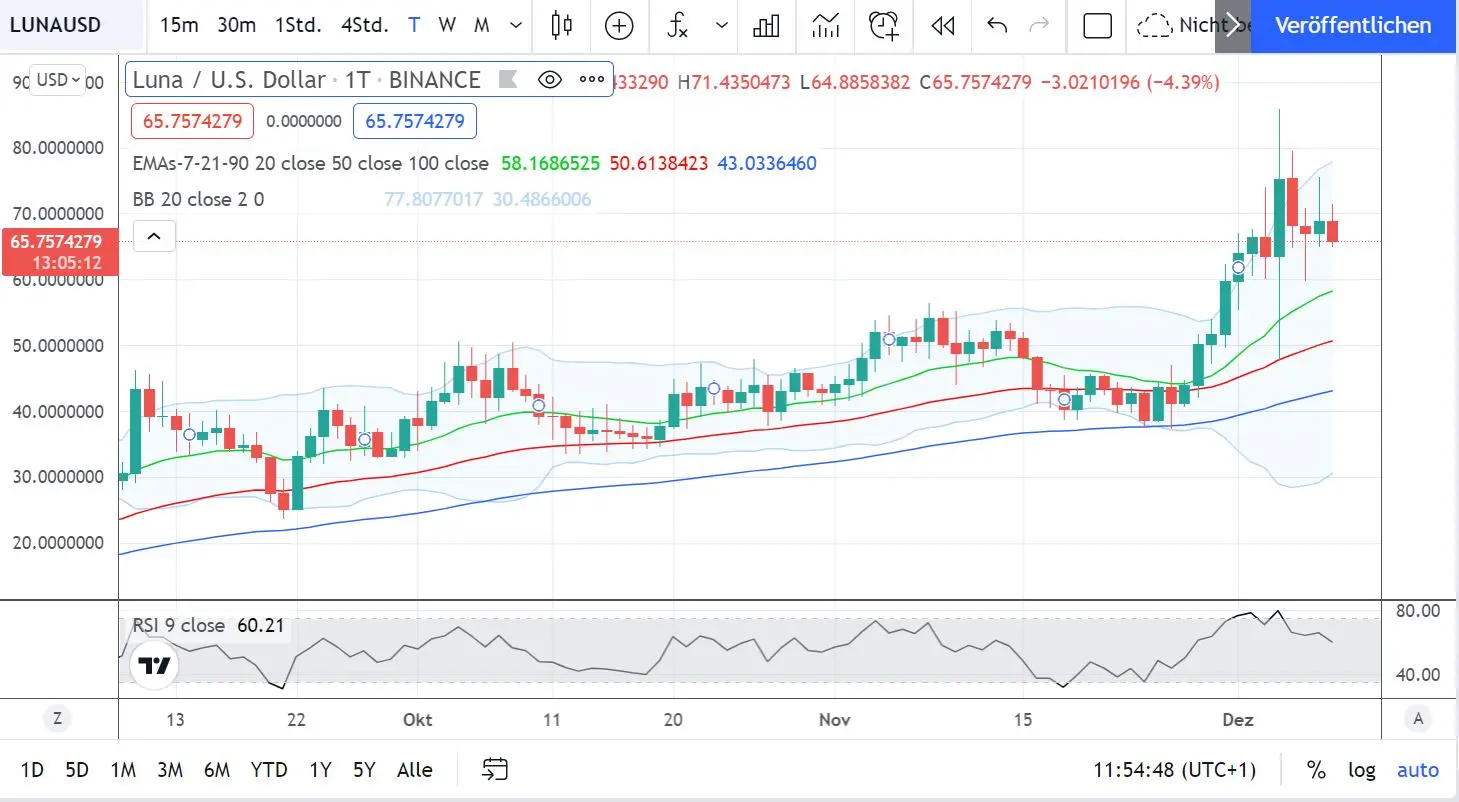
Task: Set the date range to 6M
Action: click(x=217, y=770)
